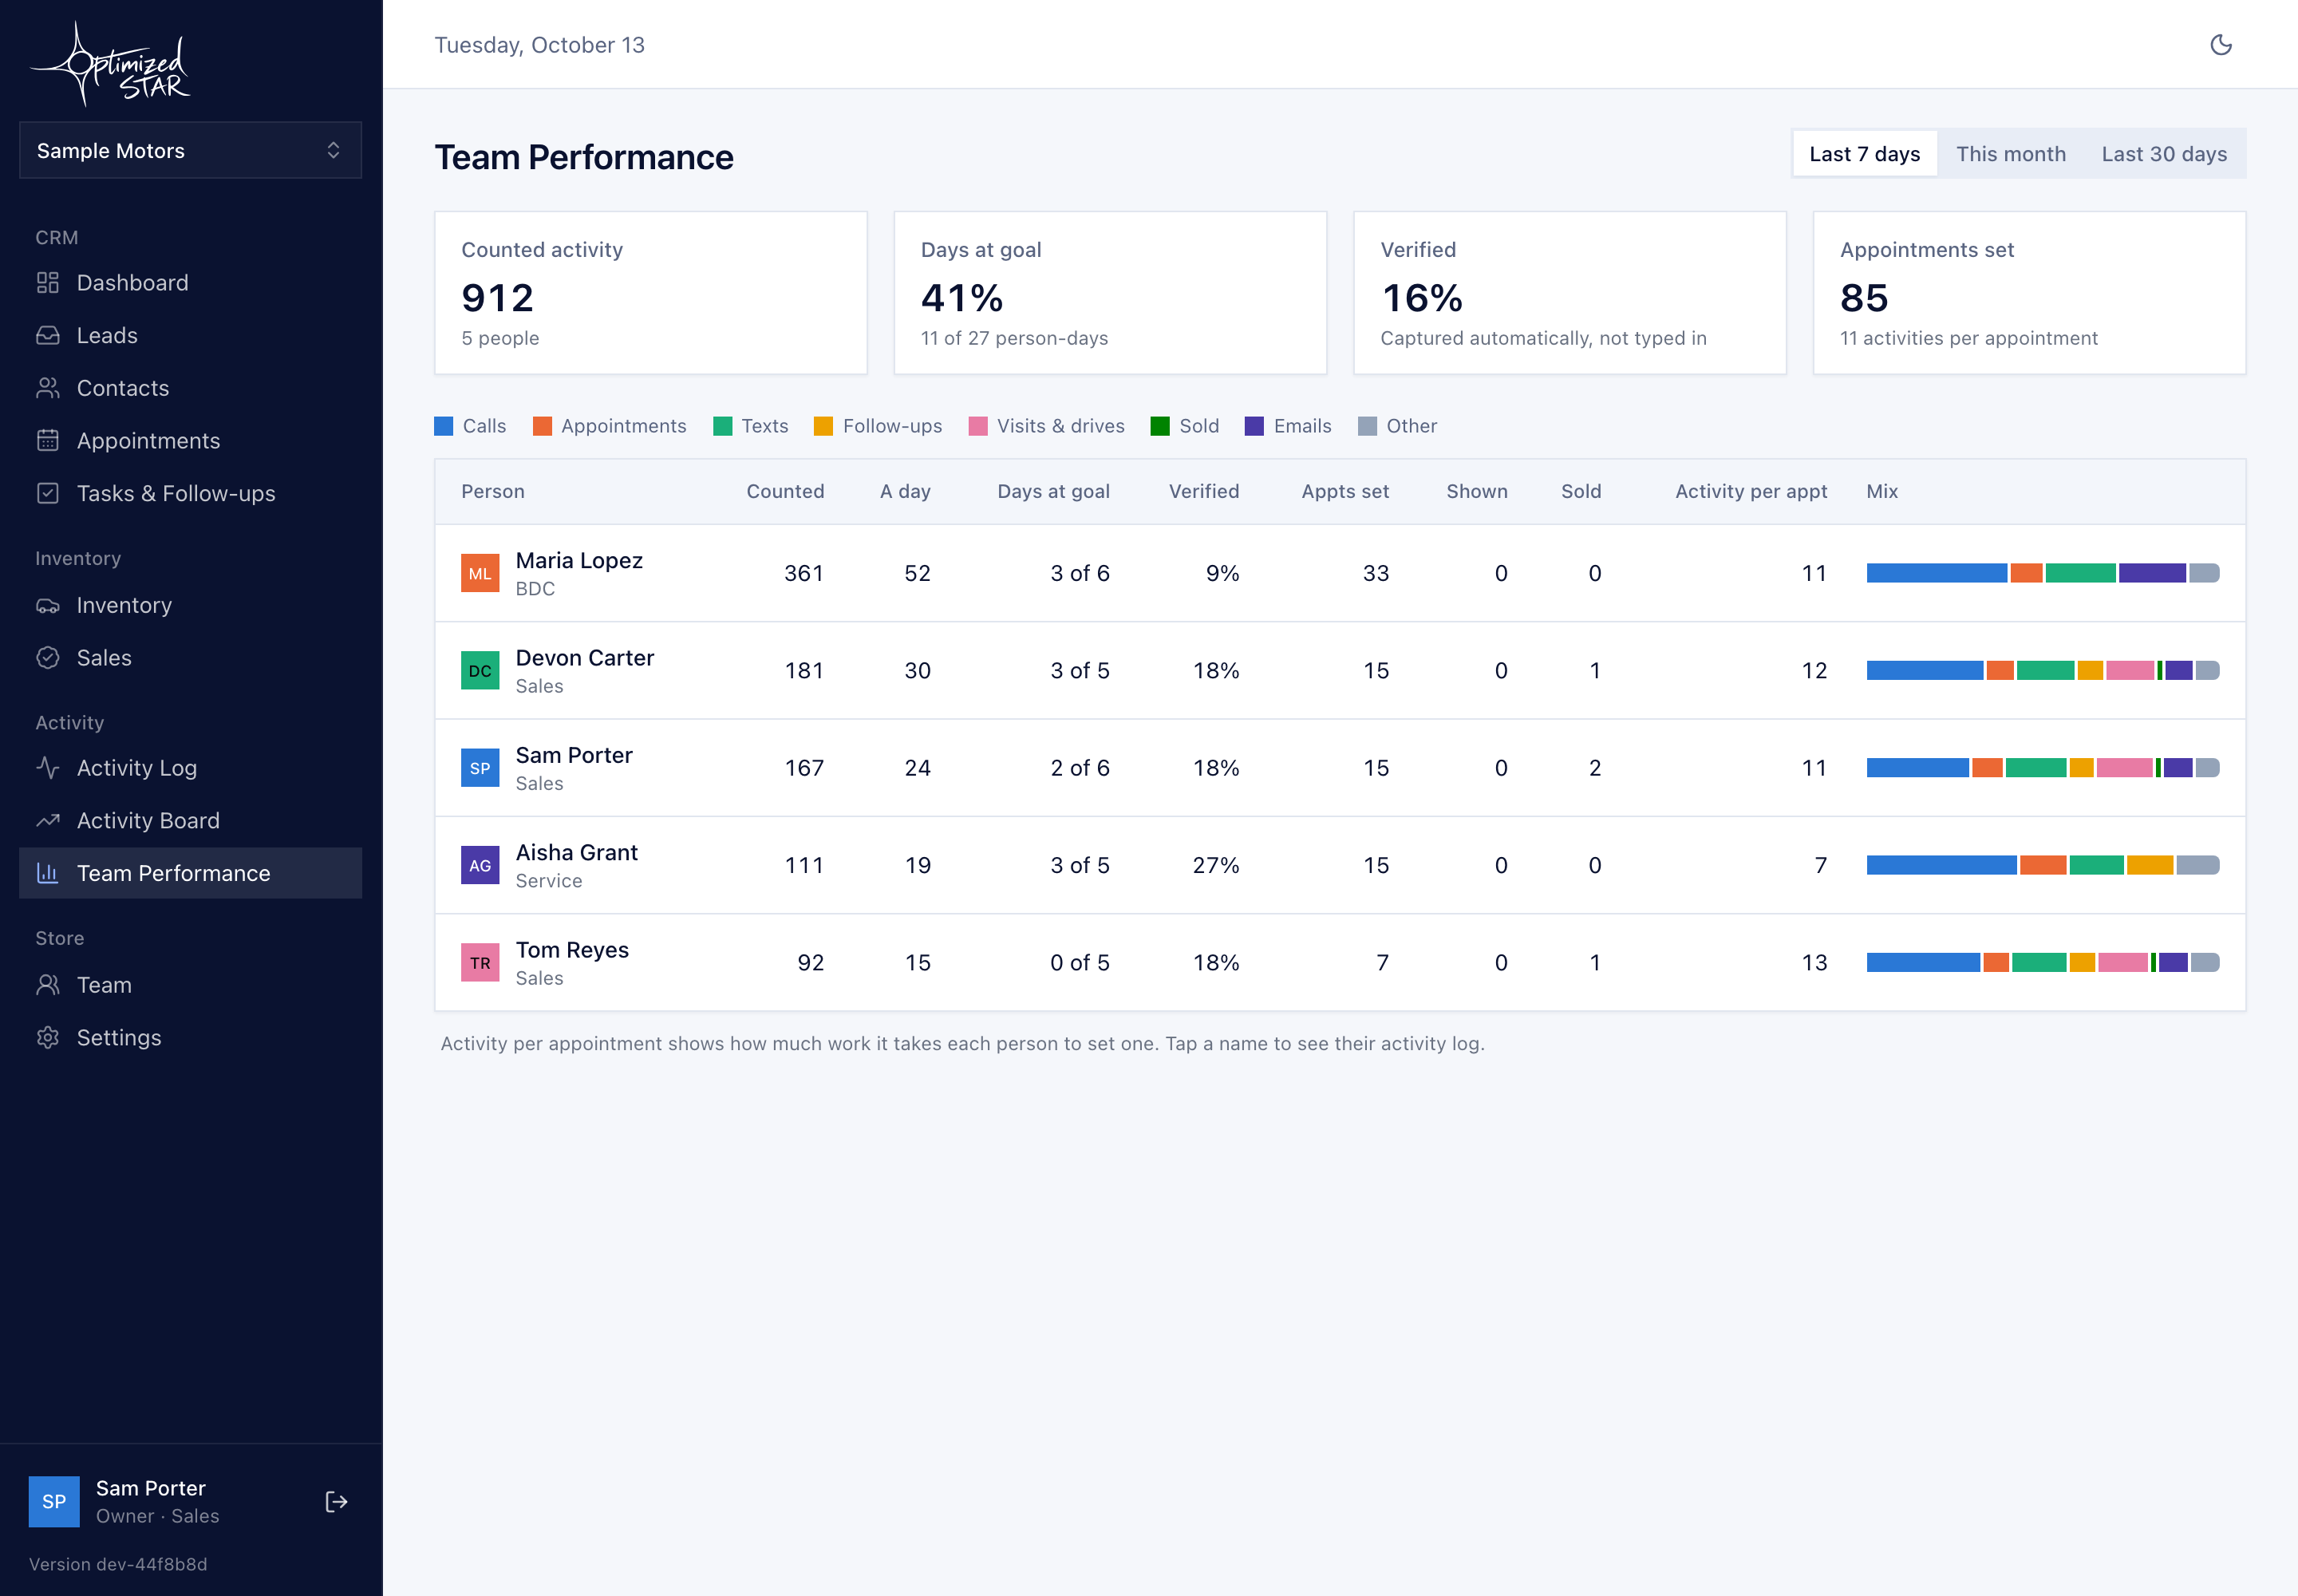Click the Appointments legend swatch
This screenshot has height=1596, width=2298.
[x=542, y=427]
